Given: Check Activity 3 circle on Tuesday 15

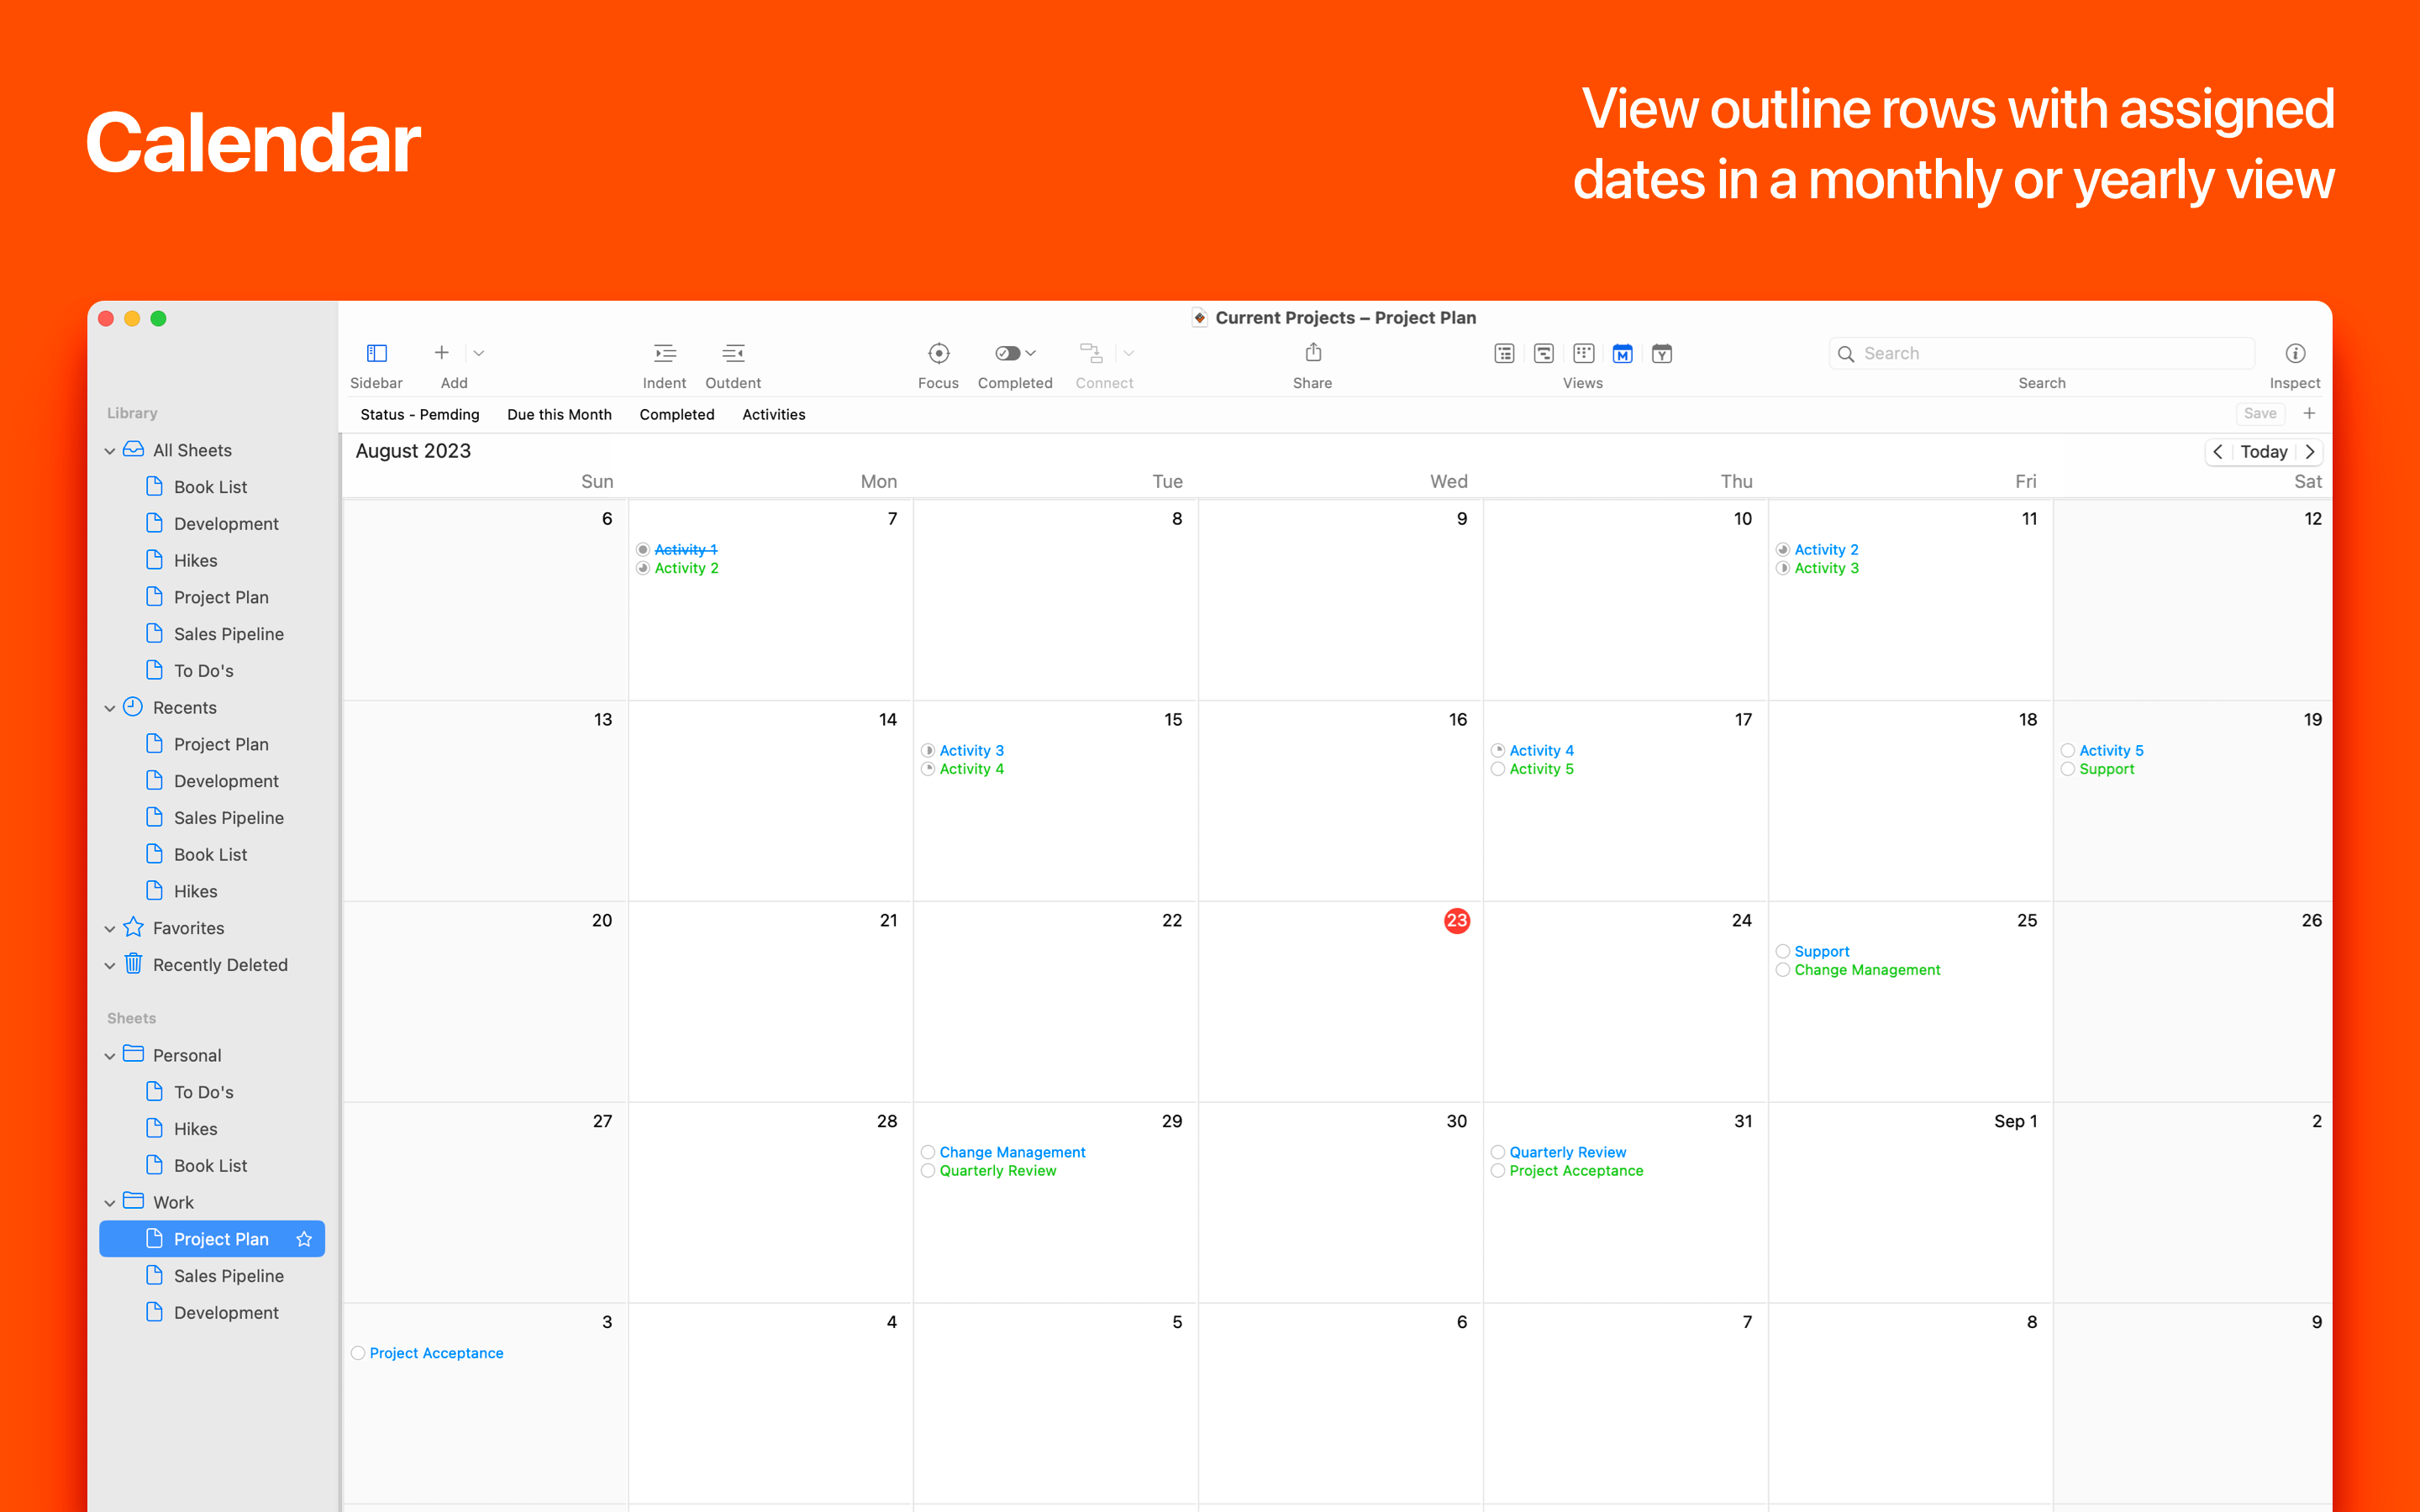Looking at the screenshot, I should (x=928, y=751).
